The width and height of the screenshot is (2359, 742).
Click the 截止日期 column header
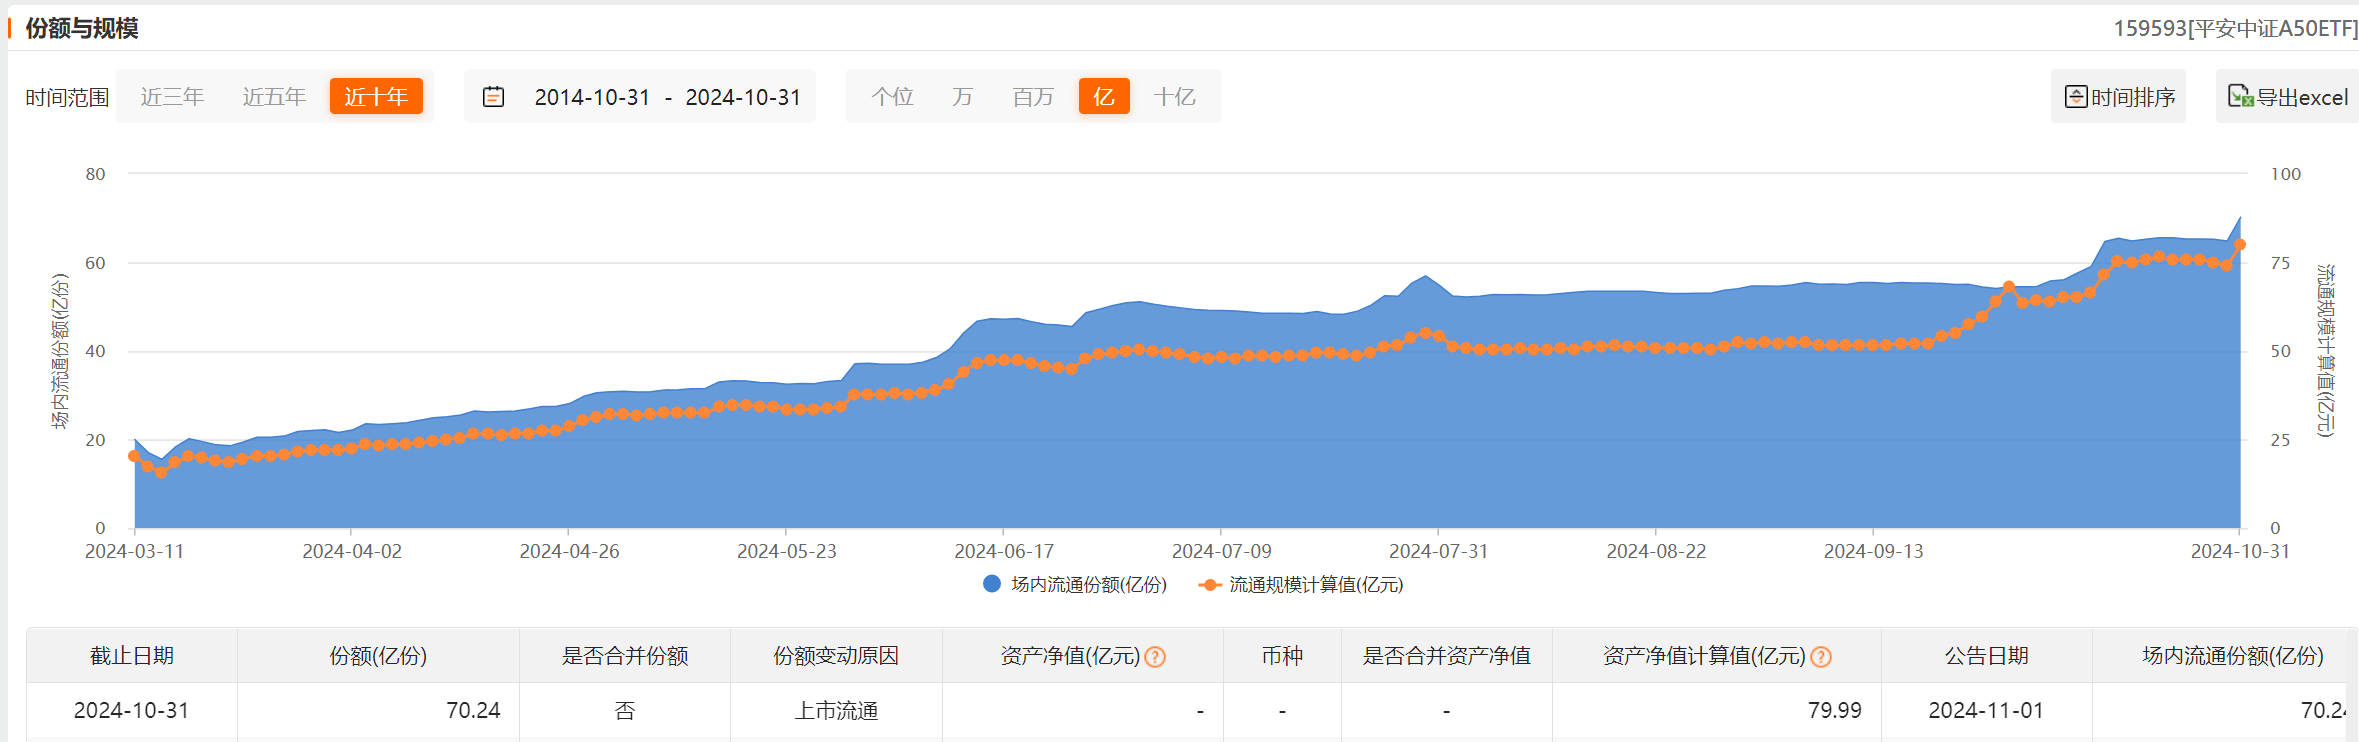(132, 656)
